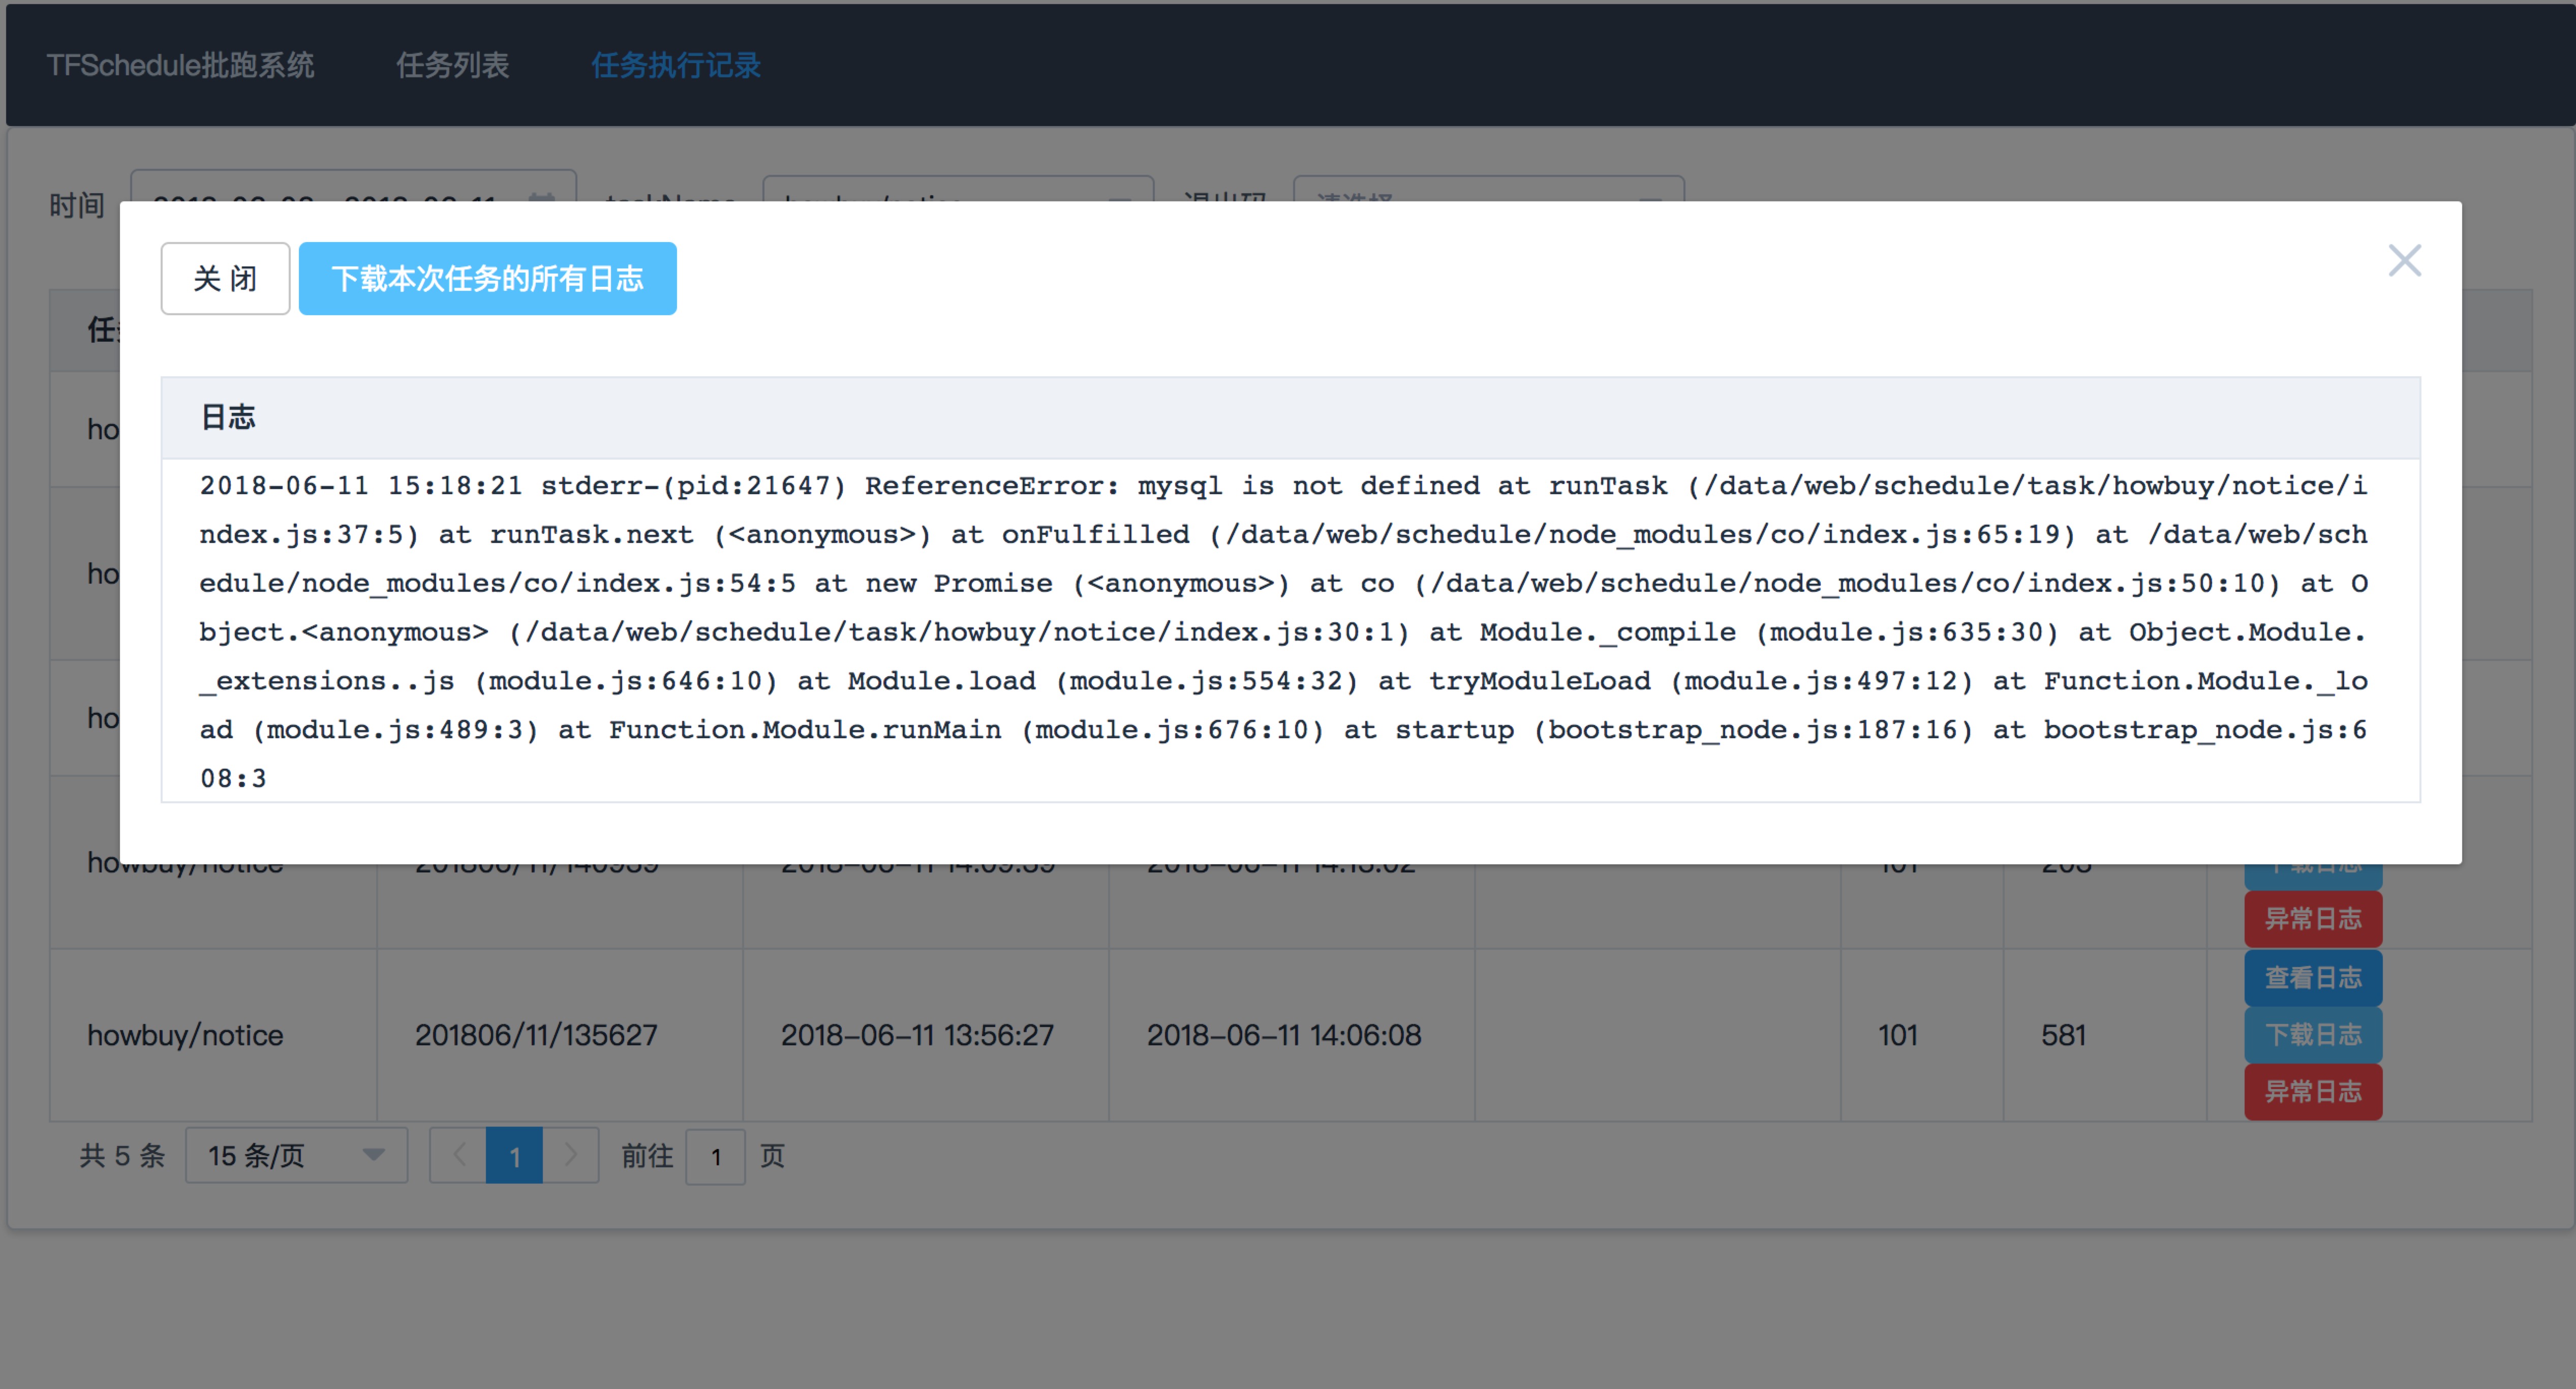Viewport: 2576px width, 1389px height.
Task: Go to previous page arrow
Action: [459, 1156]
